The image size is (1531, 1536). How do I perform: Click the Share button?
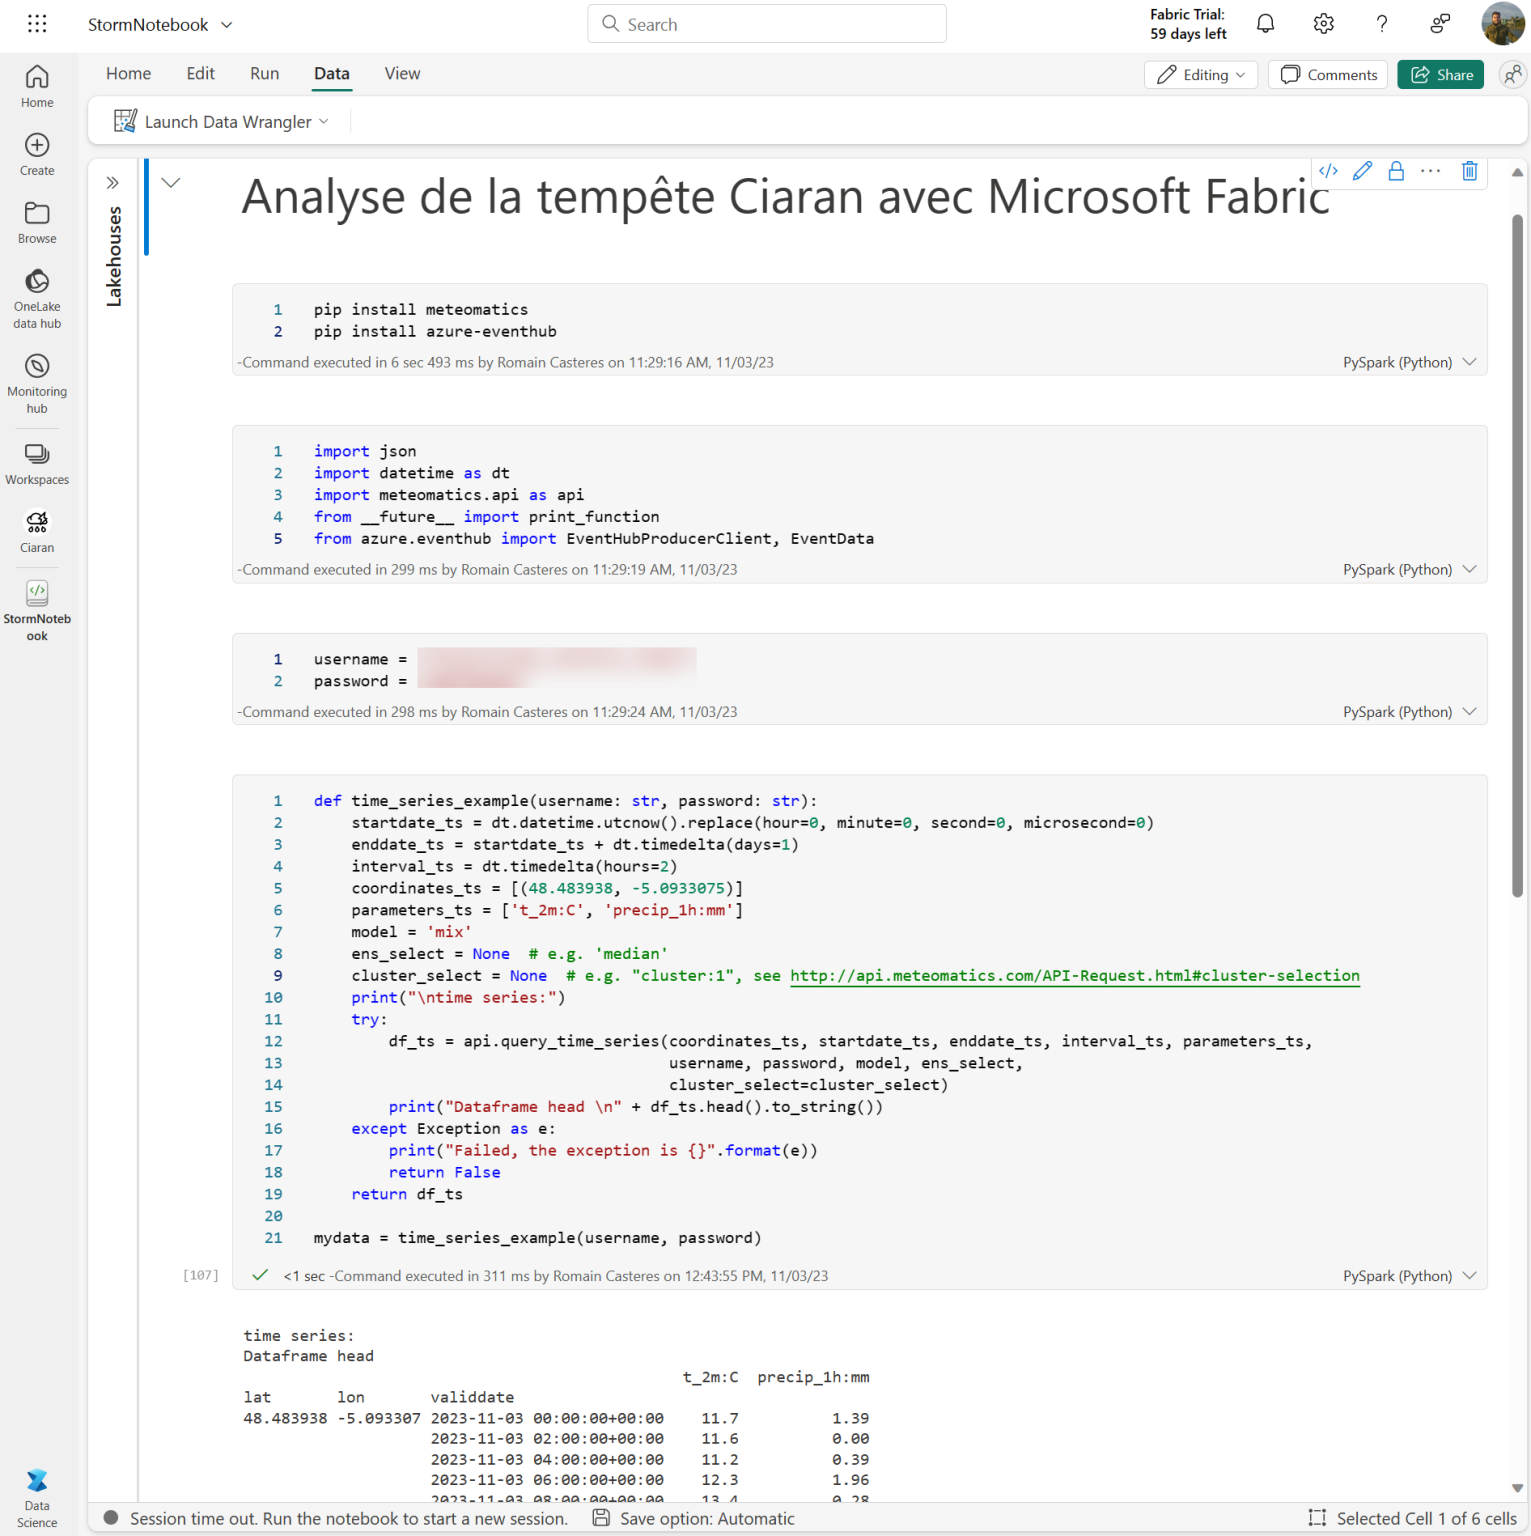(1441, 74)
